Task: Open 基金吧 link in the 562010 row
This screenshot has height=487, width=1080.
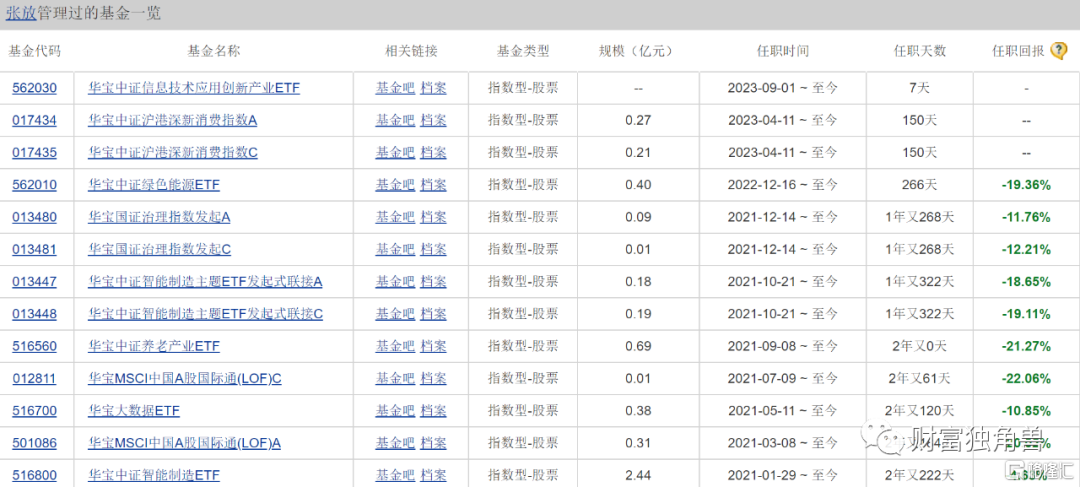Action: click(395, 185)
